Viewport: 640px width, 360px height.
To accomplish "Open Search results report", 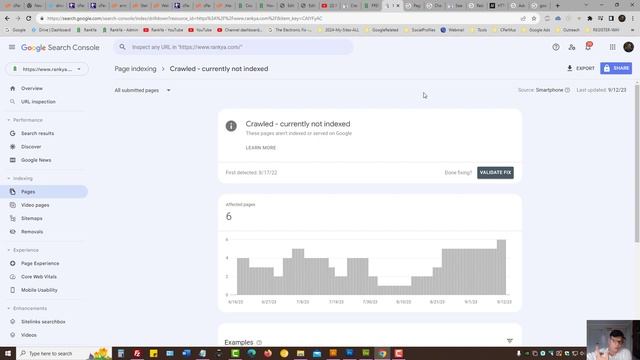I will (37, 133).
